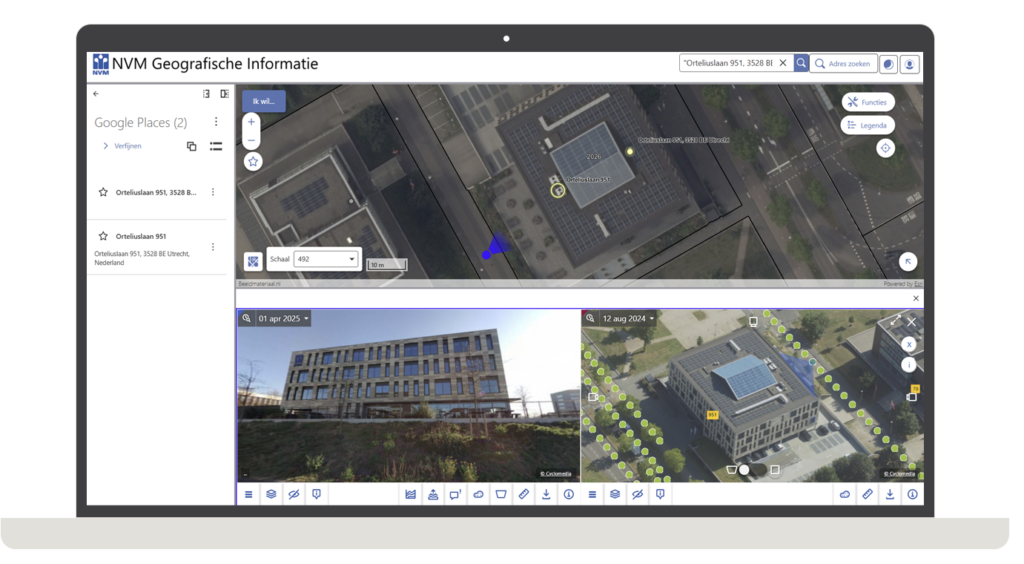Viewport: 1024px width, 564px height.
Task: Zoom out on the map
Action: (x=251, y=140)
